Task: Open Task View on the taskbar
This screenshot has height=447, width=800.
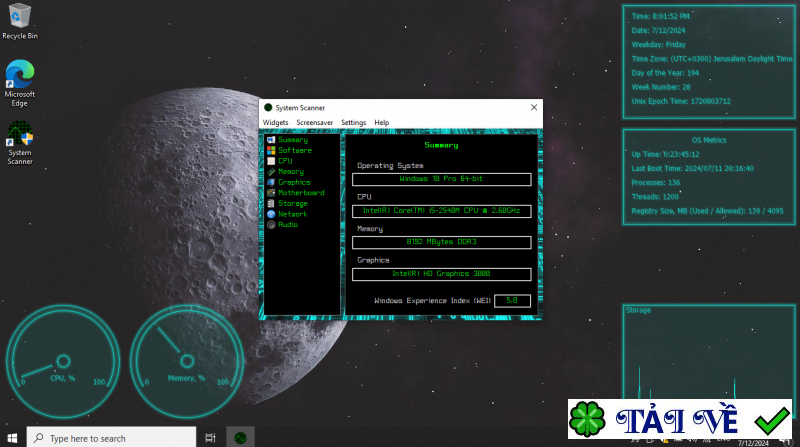Action: pyautogui.click(x=210, y=438)
